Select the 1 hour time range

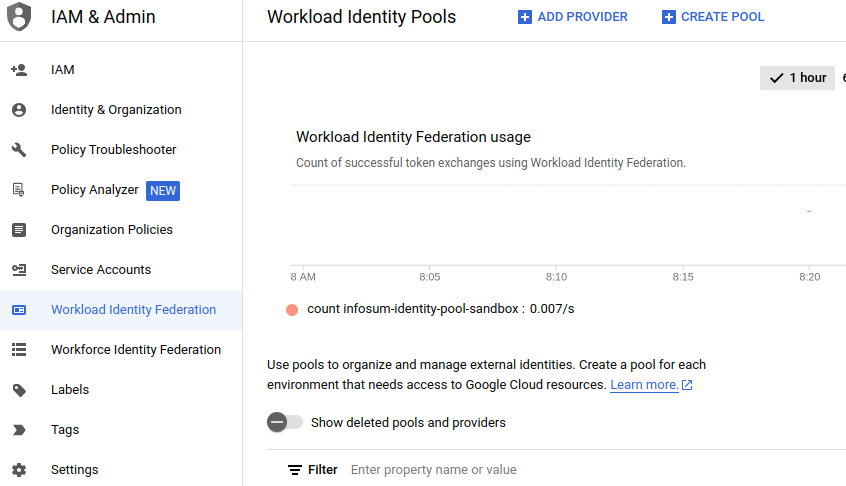click(797, 78)
